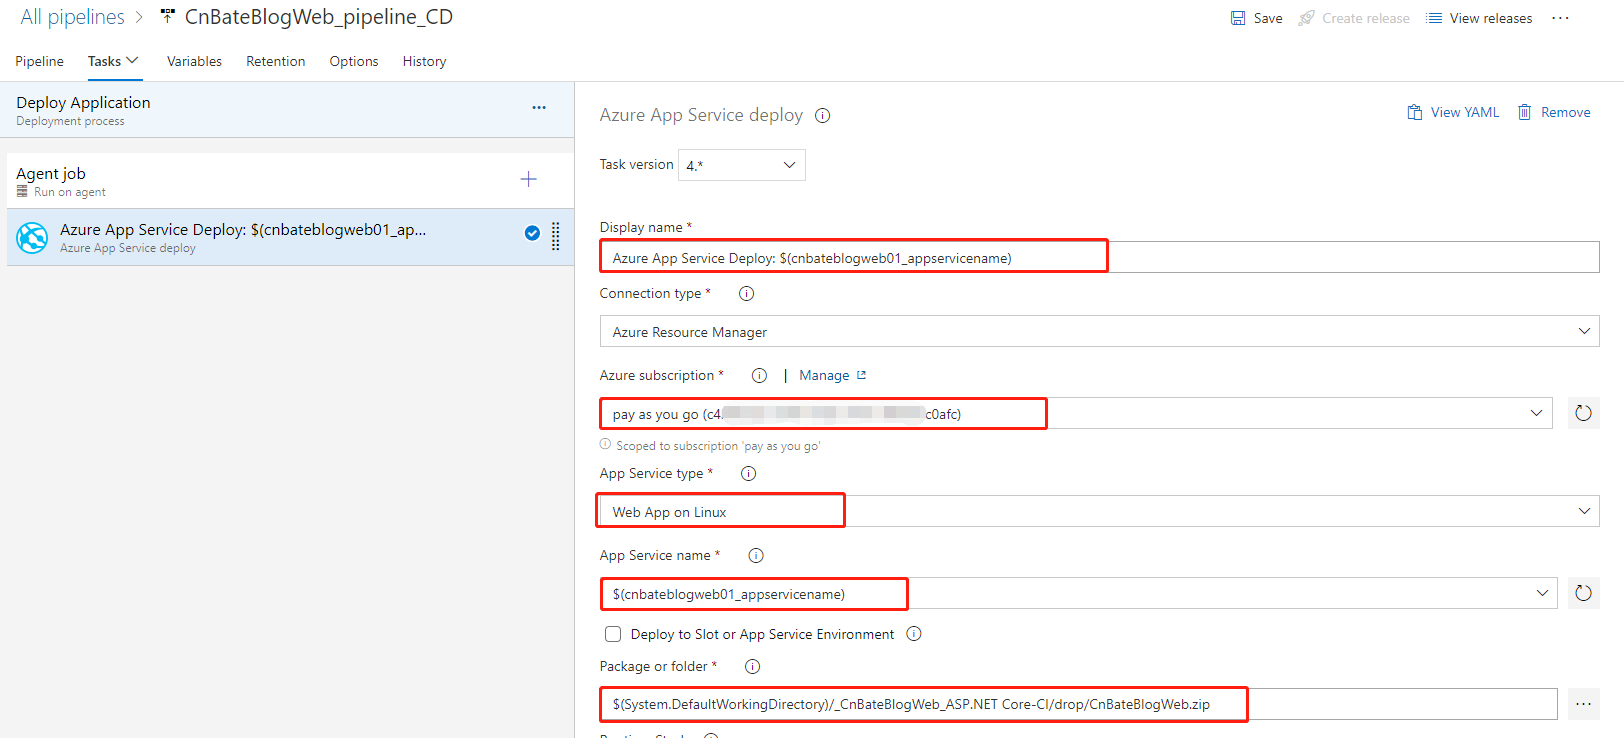Switch to the Options tab

coord(354,61)
